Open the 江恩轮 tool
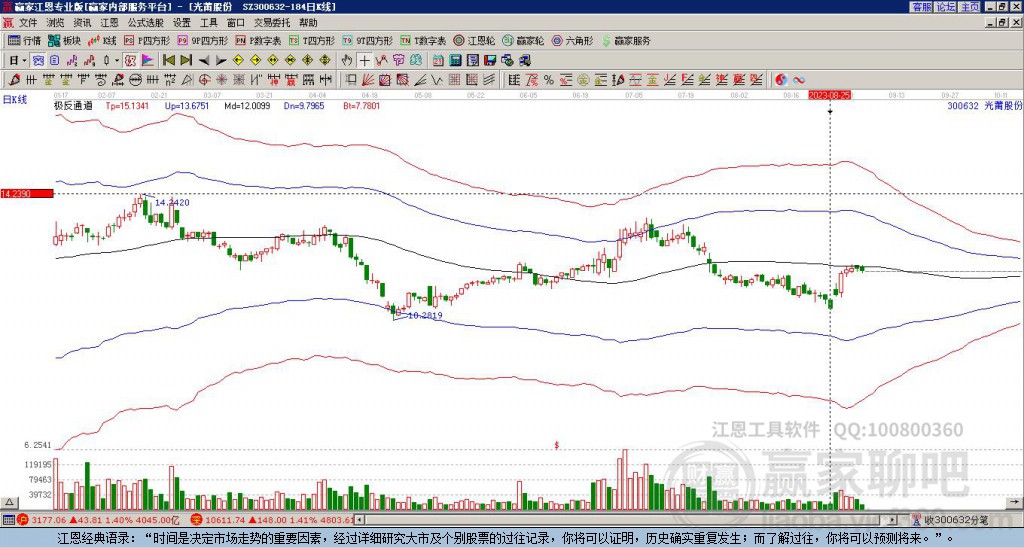The height and width of the screenshot is (548, 1024). tap(474, 40)
